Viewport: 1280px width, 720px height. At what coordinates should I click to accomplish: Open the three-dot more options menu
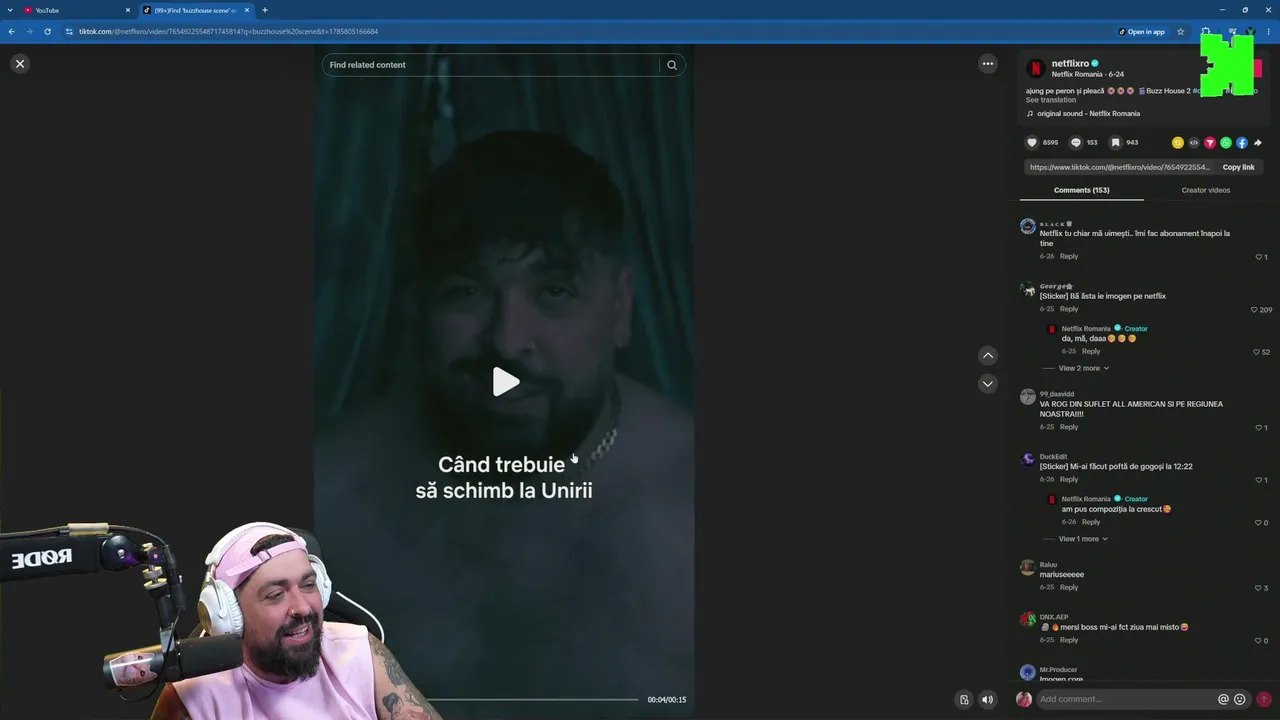(988, 64)
